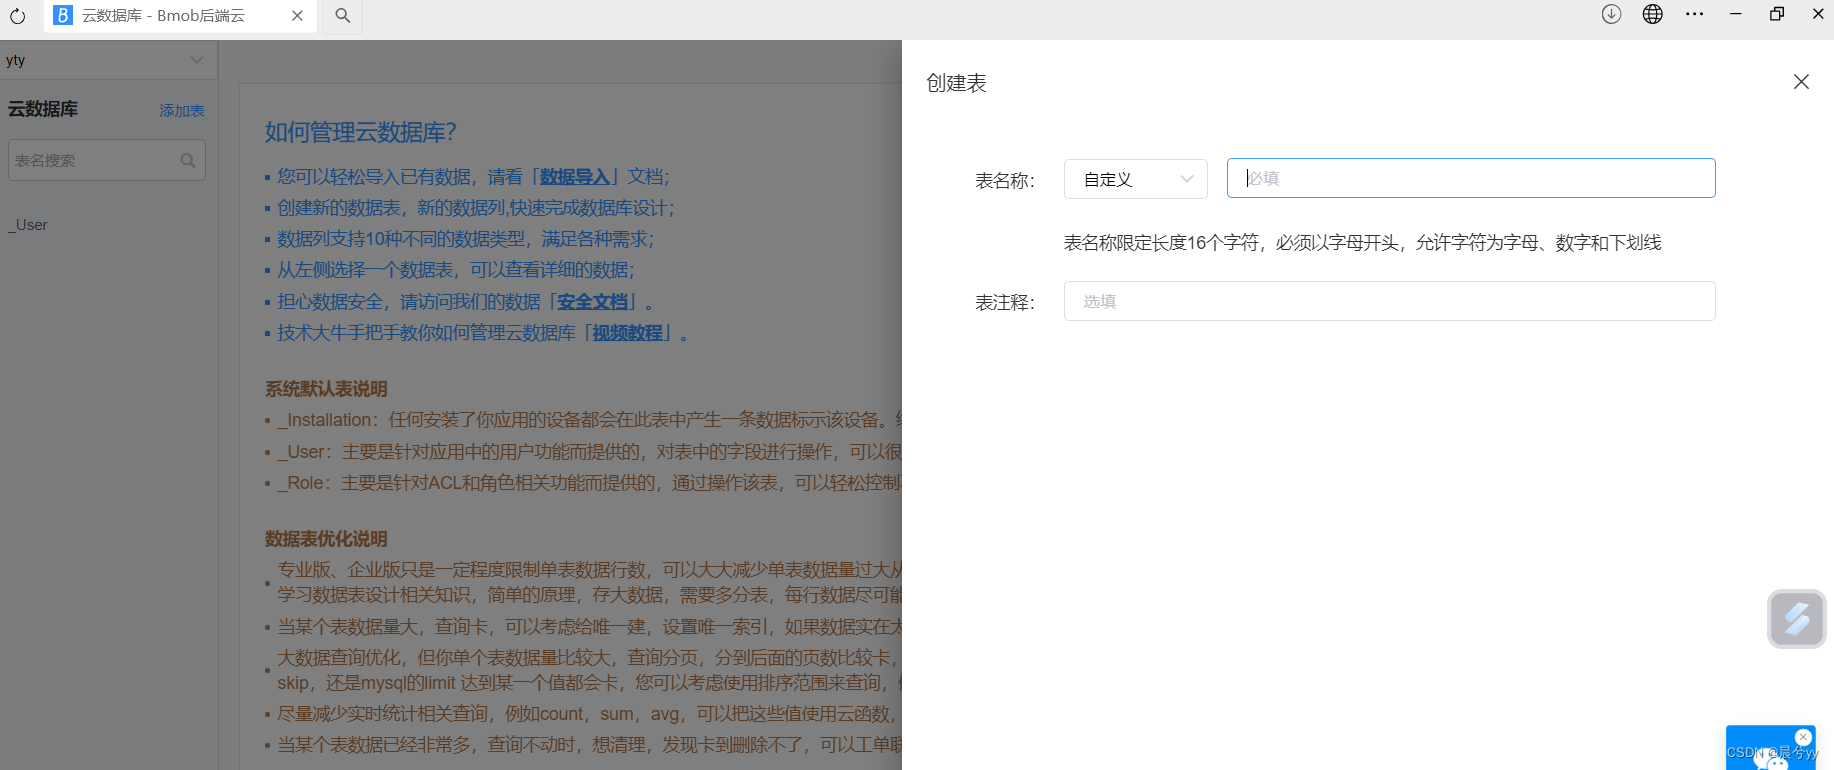Expand the yty app selector dropdown

pyautogui.click(x=109, y=60)
